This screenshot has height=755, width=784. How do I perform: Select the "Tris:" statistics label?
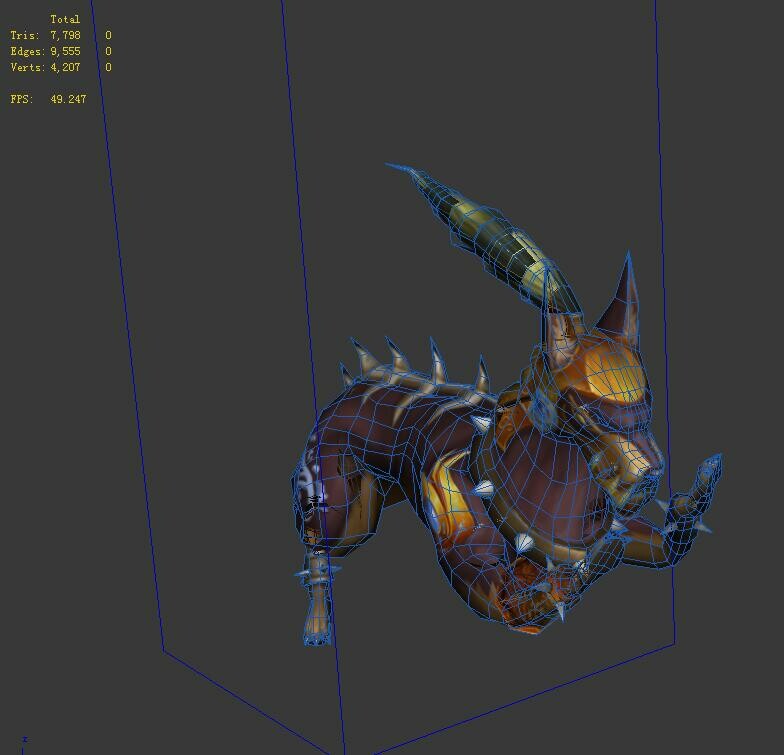pos(25,36)
